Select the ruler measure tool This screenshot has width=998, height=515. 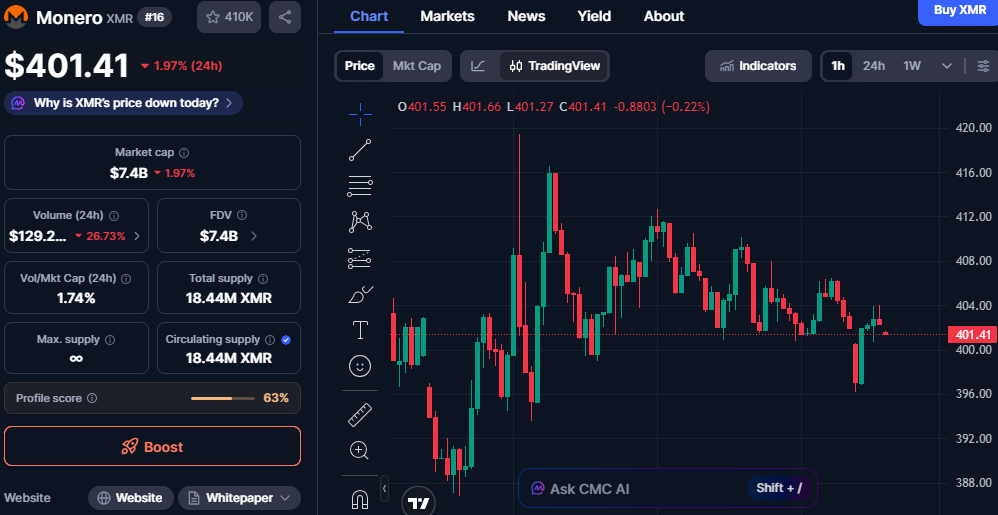pyautogui.click(x=360, y=413)
